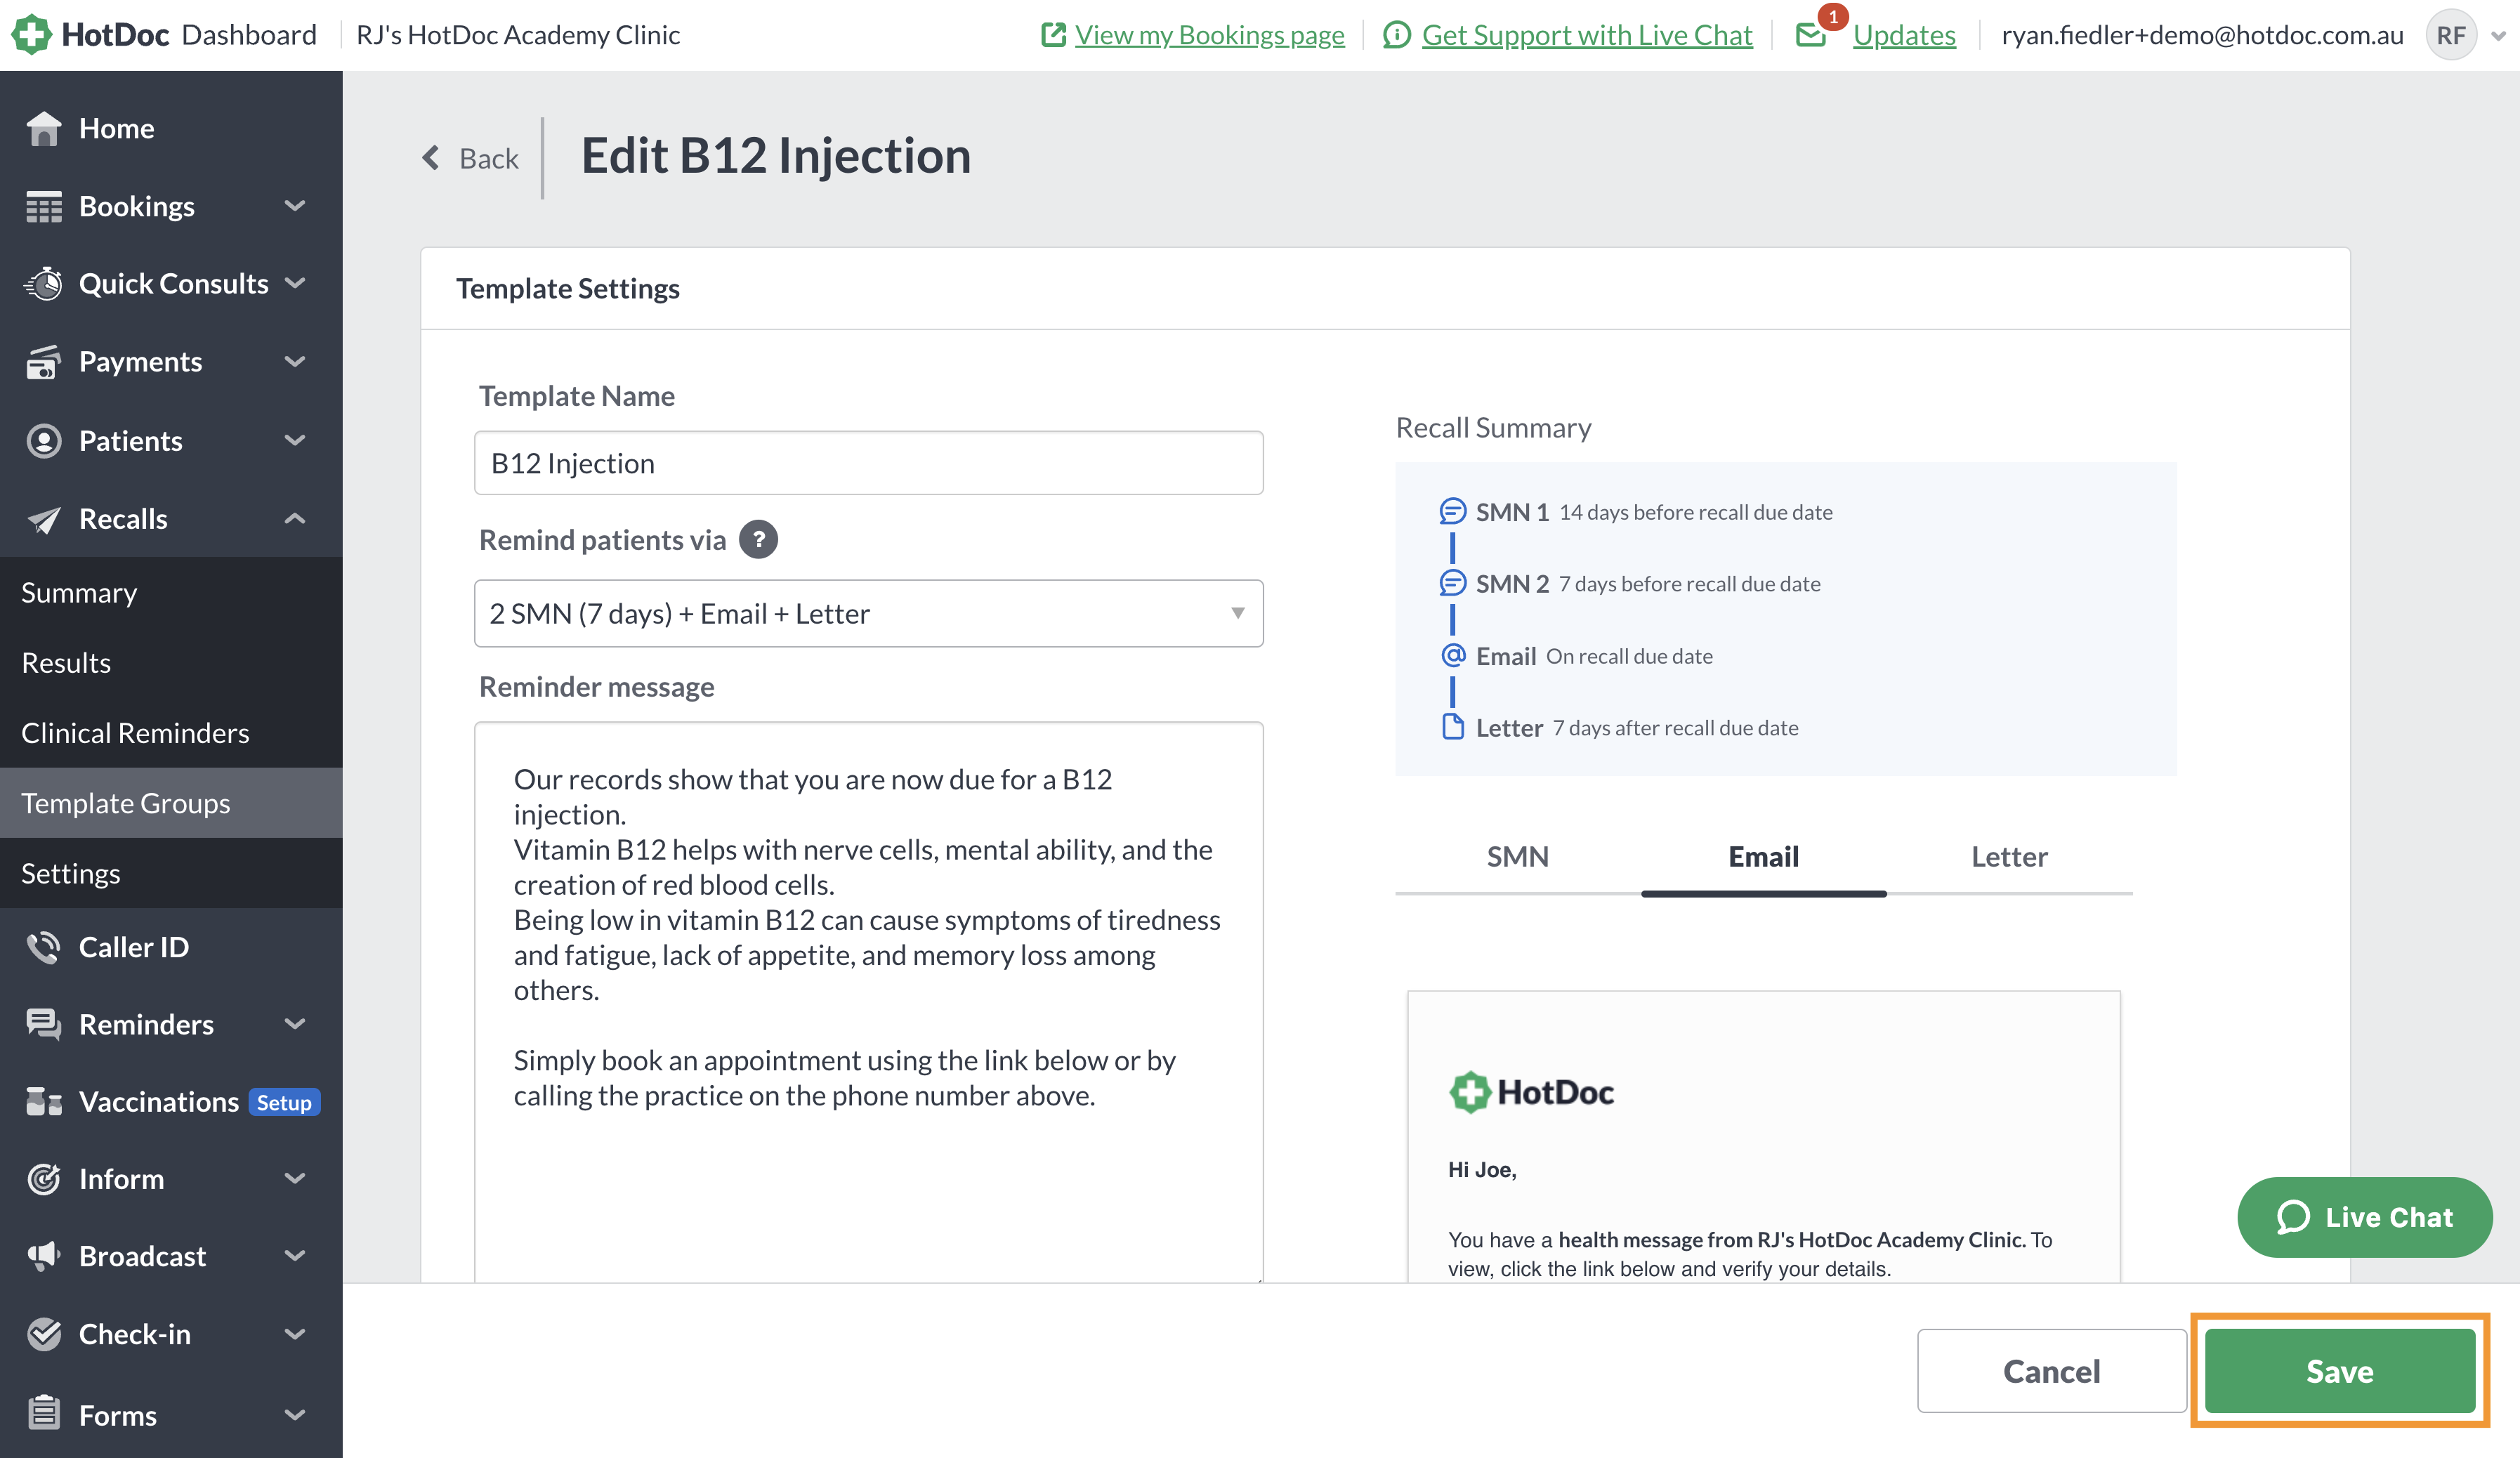2520x1458 pixels.
Task: Click the Letter document icon in Recall Summary
Action: click(x=1453, y=727)
